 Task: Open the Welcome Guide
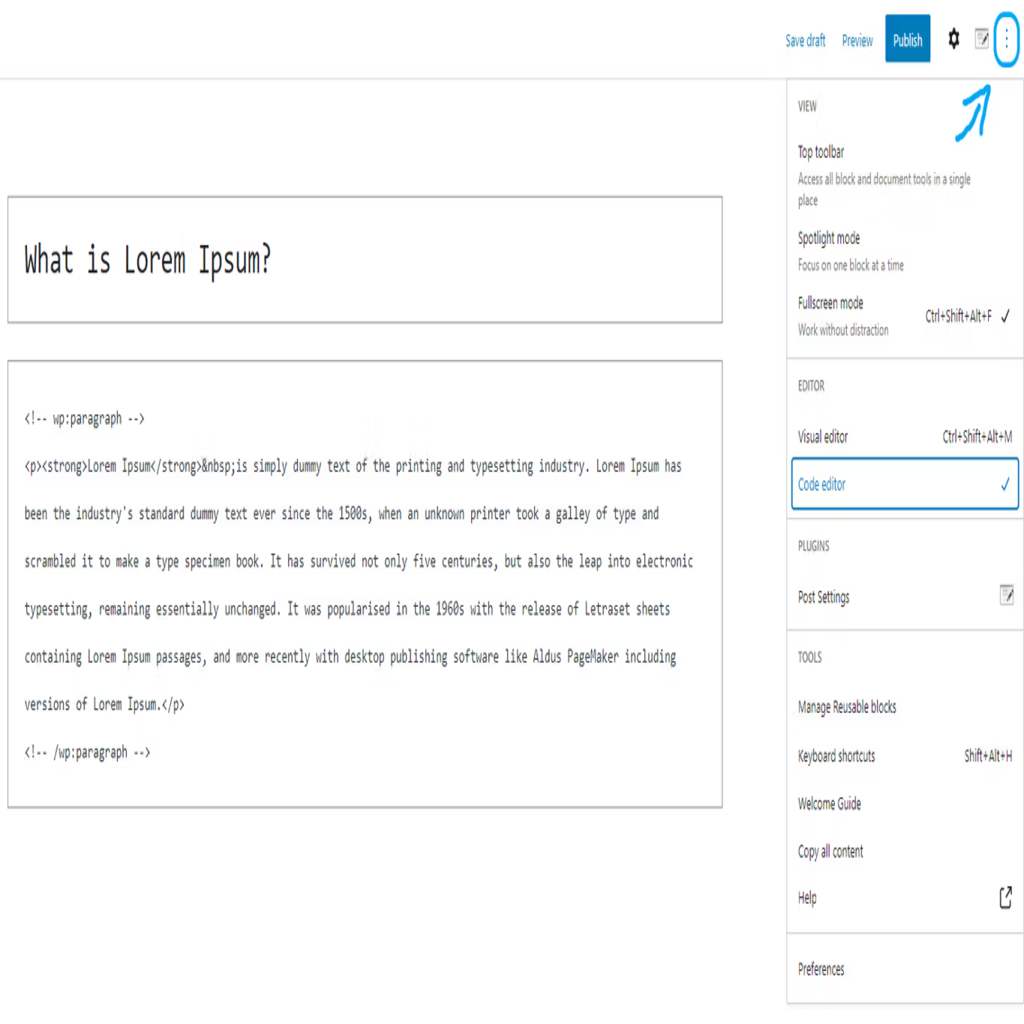[904, 803]
